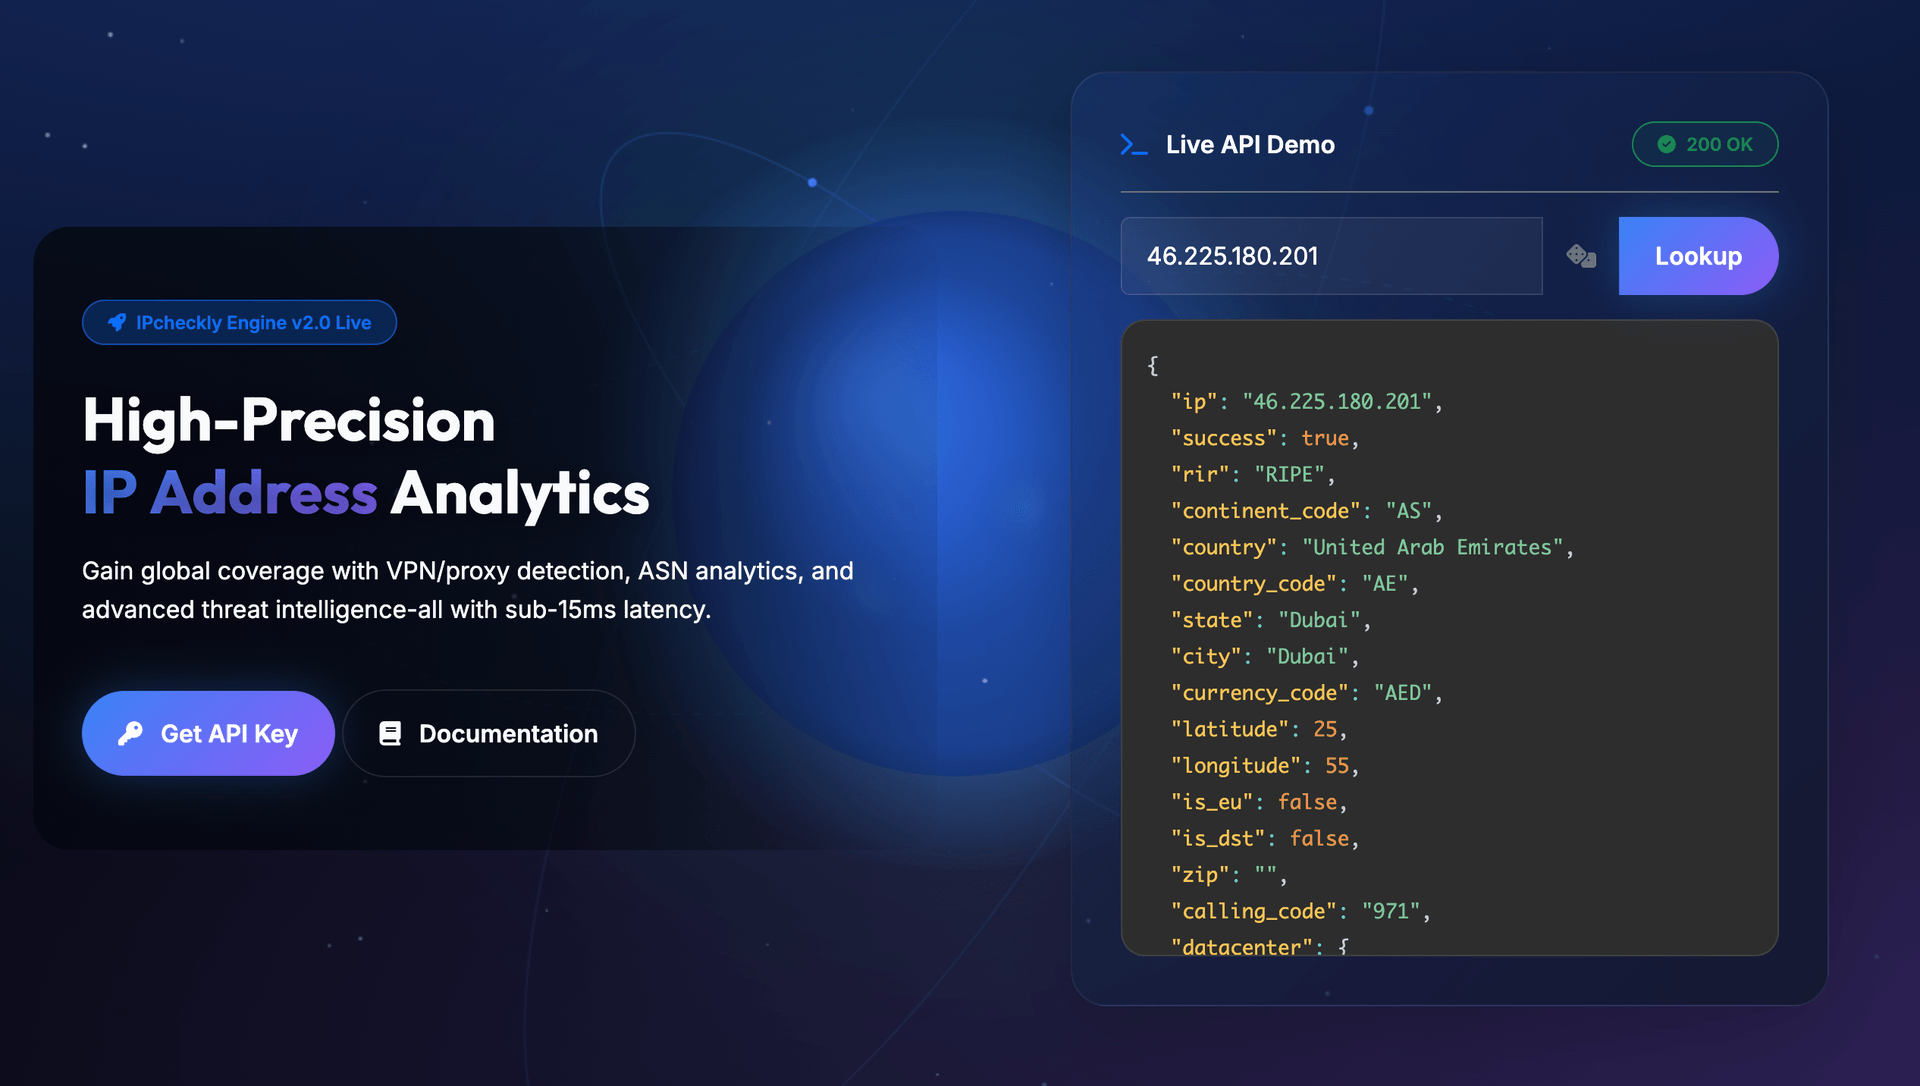Viewport: 1920px width, 1086px height.
Task: Click the rocket icon in the IPcheckly badge
Action: pyautogui.click(x=117, y=322)
